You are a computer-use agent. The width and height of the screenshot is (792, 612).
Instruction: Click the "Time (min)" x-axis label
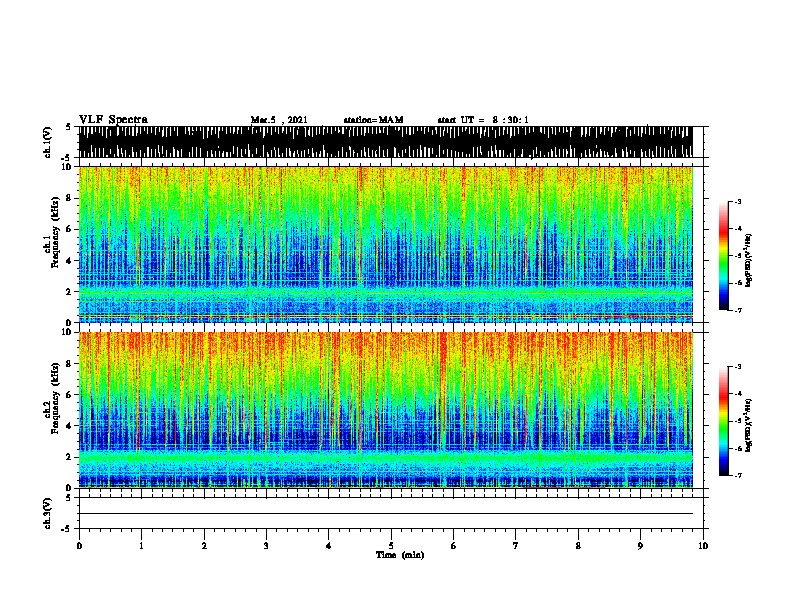pyautogui.click(x=400, y=555)
